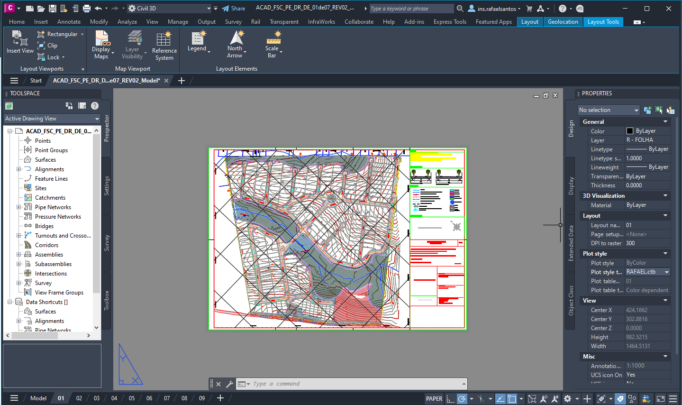Screen dimensions: 682x405
Task: Click the Insert View tool
Action: click(19, 44)
